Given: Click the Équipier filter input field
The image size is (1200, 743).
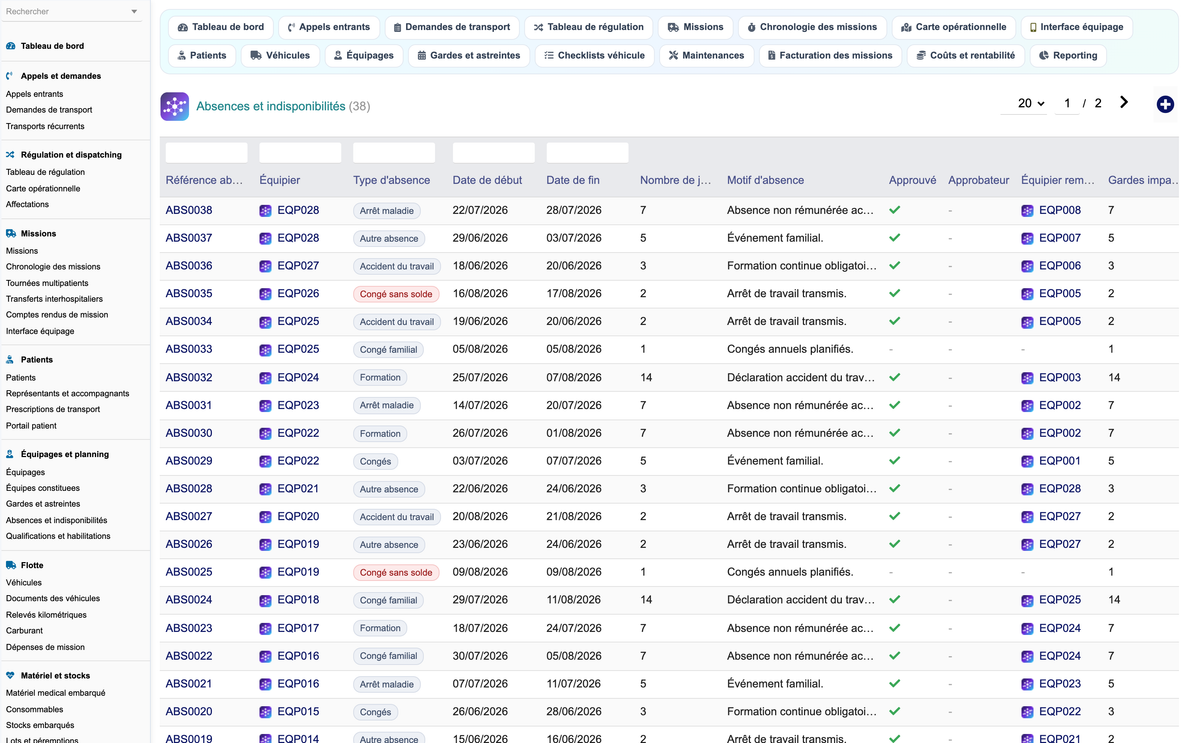Looking at the screenshot, I should coord(300,153).
